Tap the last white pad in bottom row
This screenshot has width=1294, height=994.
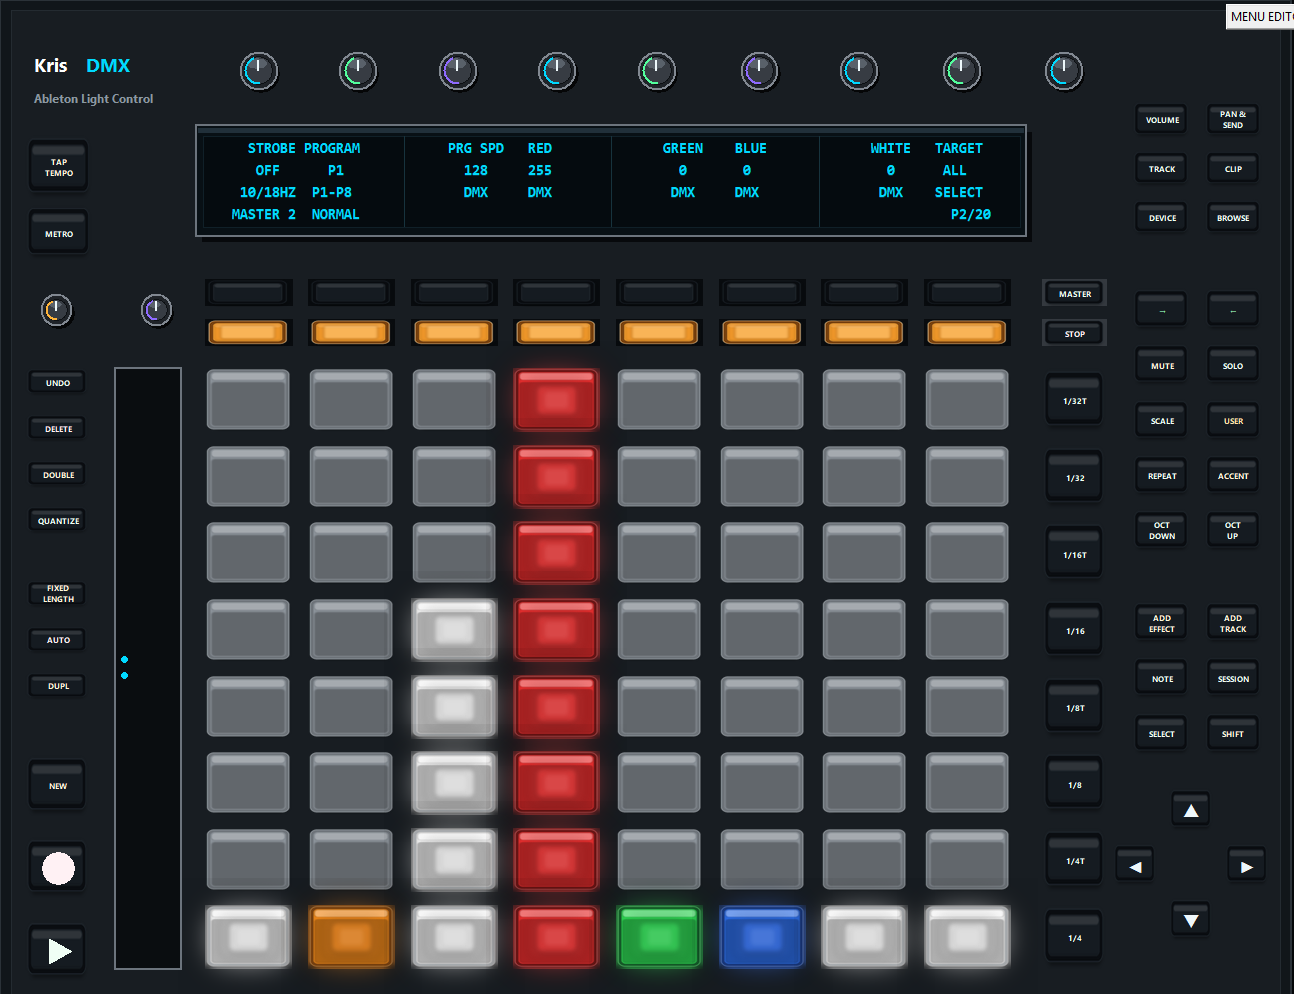click(967, 936)
